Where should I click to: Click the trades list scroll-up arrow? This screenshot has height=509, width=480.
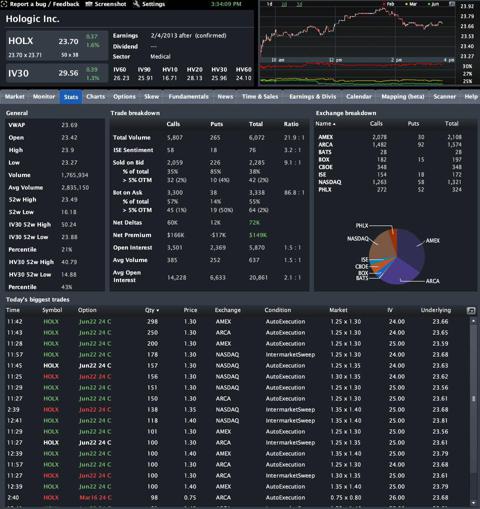tap(473, 321)
